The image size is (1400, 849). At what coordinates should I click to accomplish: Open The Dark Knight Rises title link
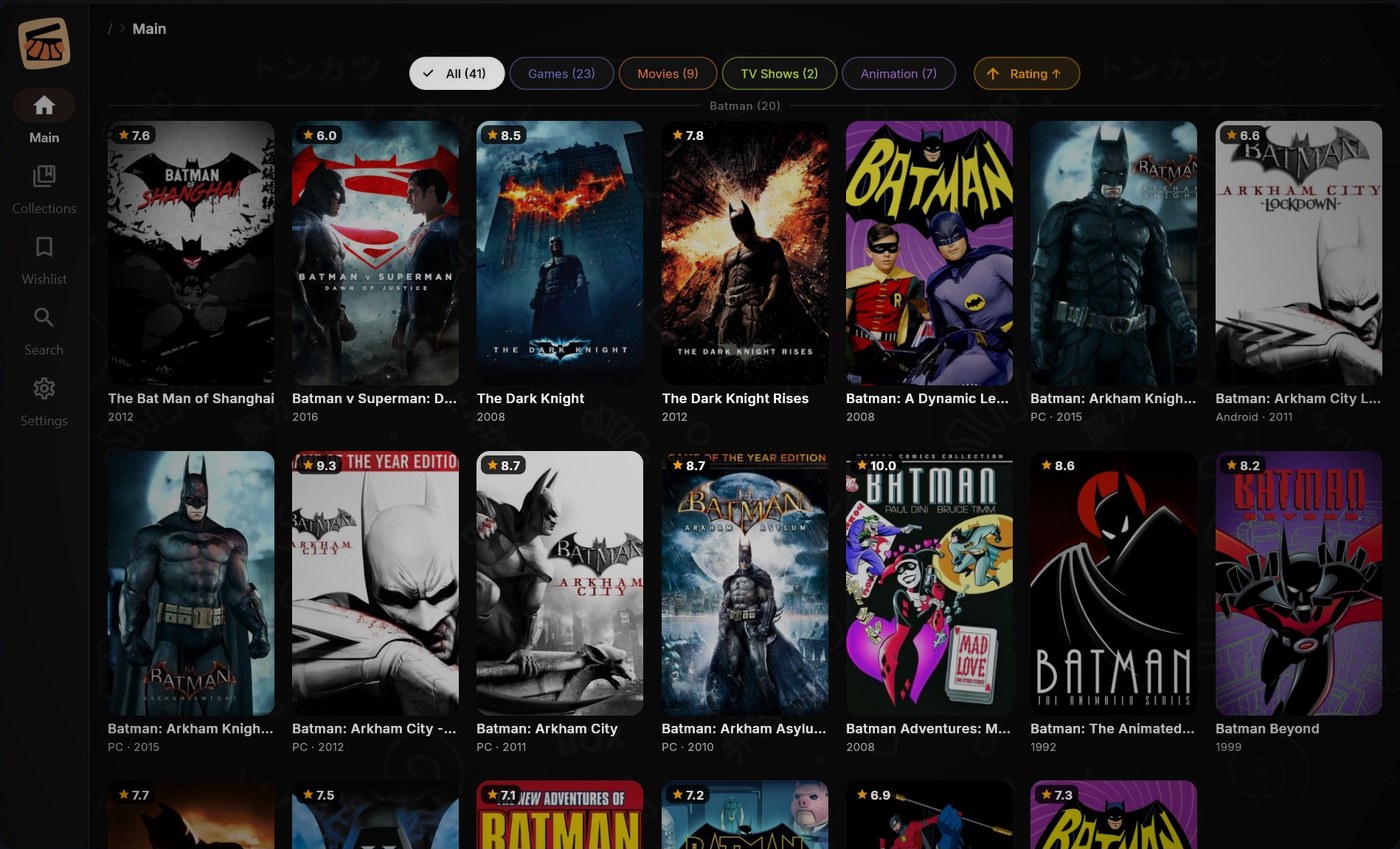point(738,398)
